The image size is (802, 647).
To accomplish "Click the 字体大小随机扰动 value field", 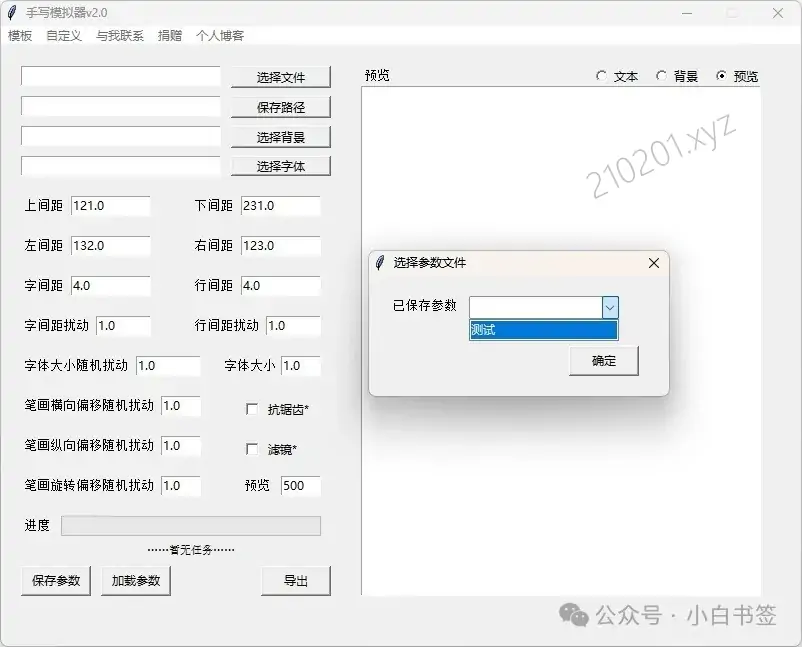I will (168, 366).
